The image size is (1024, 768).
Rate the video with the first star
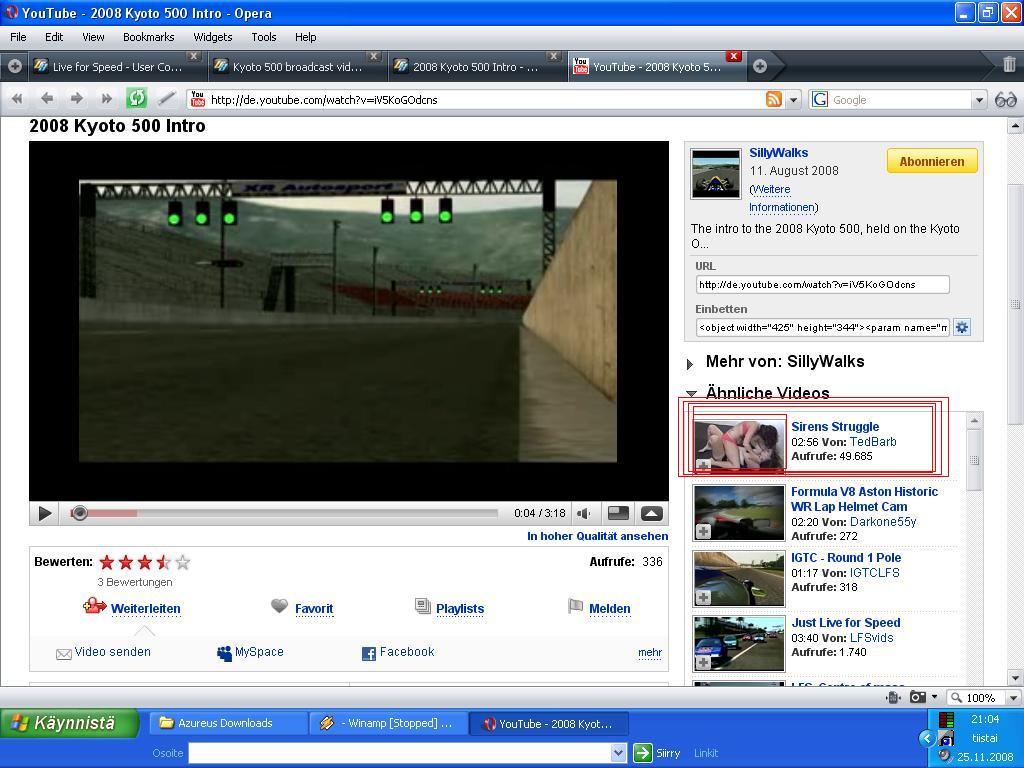pos(107,562)
